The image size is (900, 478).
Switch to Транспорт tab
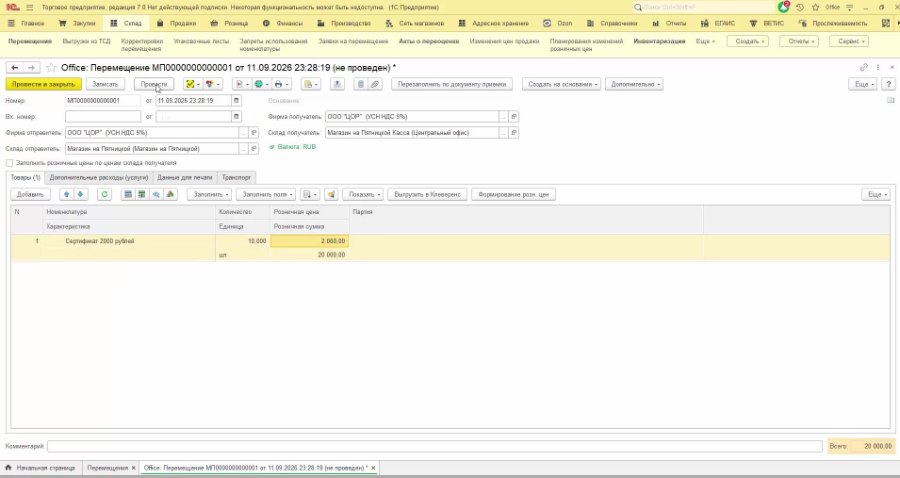coord(236,178)
